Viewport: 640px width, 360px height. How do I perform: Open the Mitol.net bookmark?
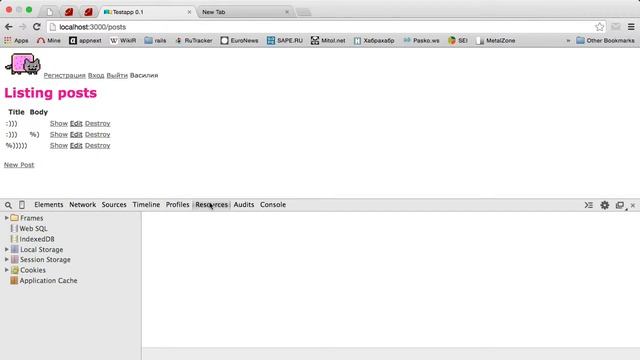(x=328, y=40)
